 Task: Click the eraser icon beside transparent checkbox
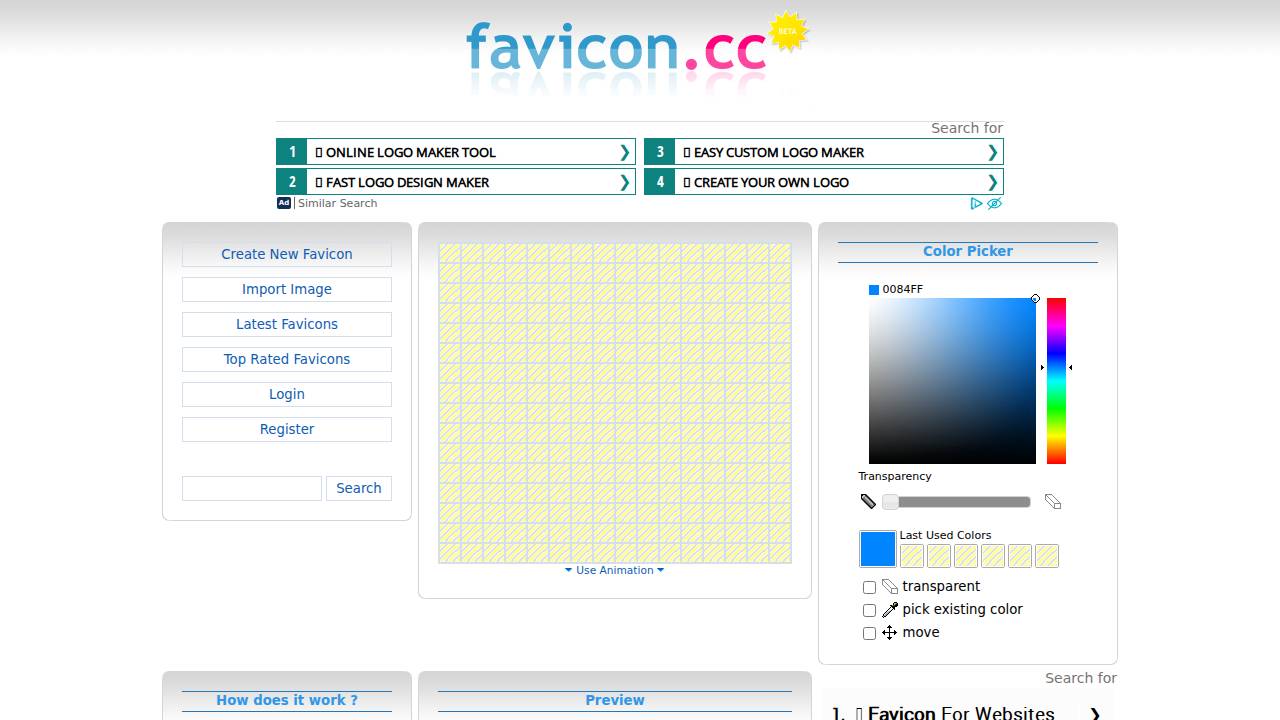coord(888,586)
